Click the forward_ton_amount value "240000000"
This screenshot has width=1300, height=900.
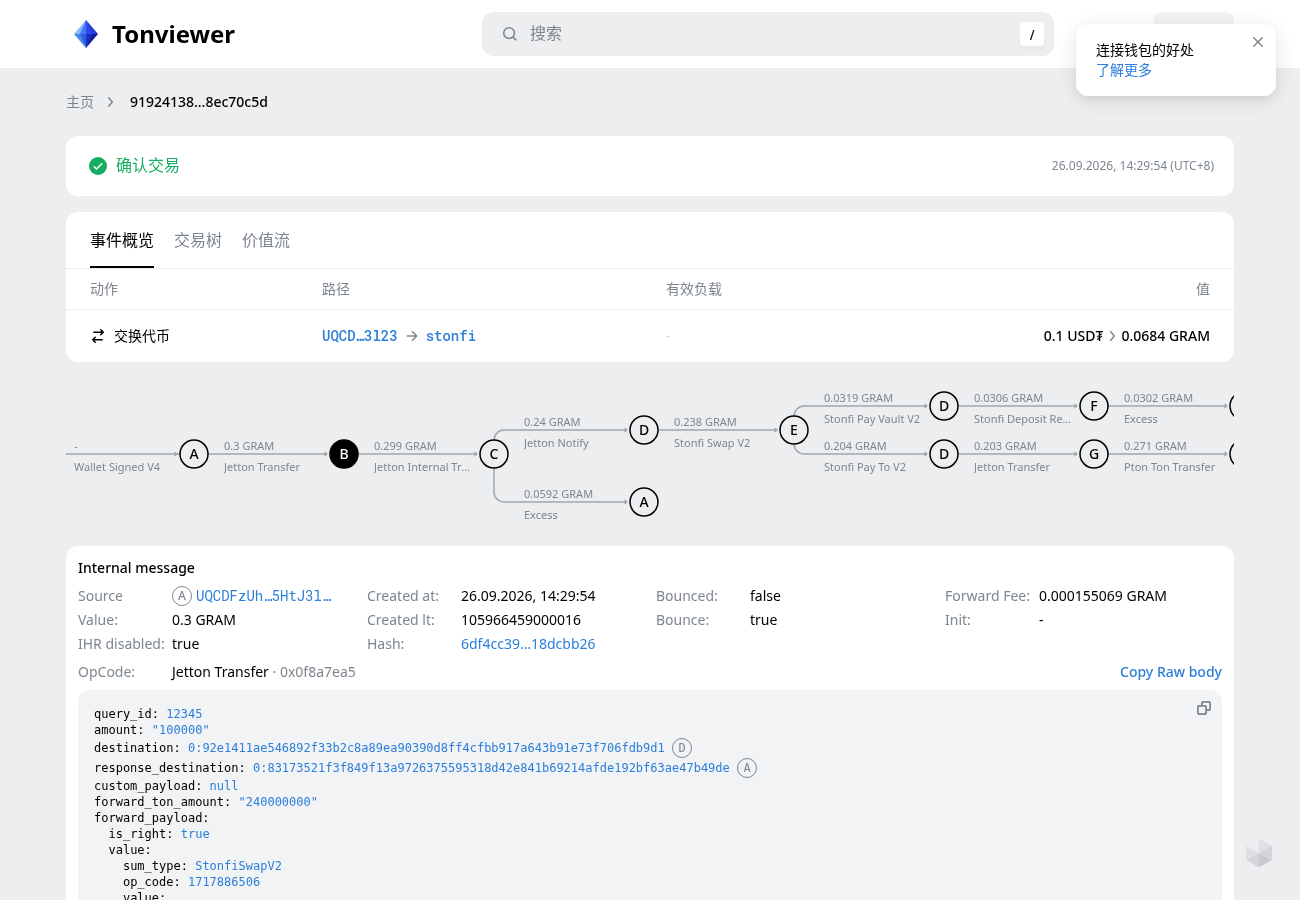tap(278, 802)
